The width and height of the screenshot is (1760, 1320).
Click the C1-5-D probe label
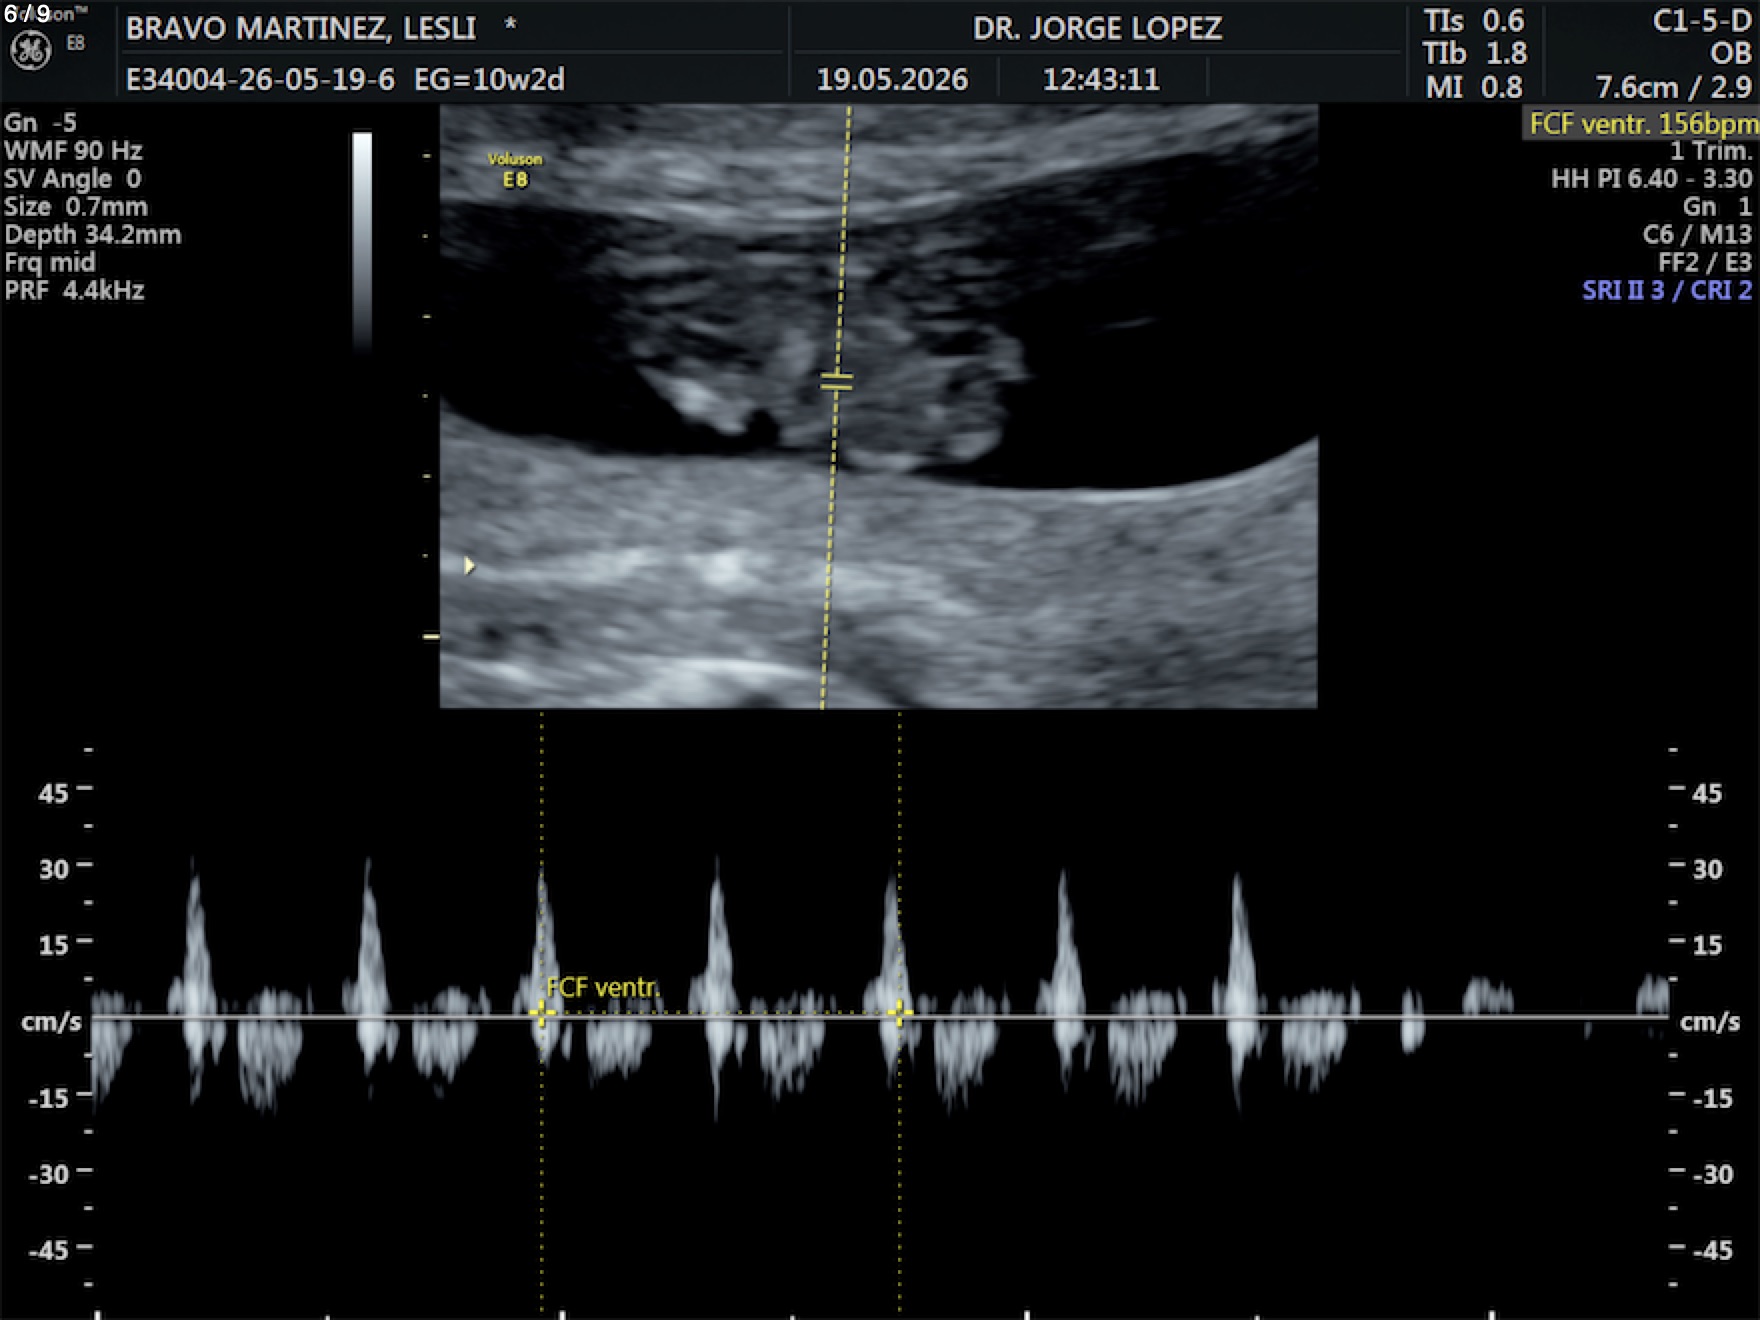pyautogui.click(x=1702, y=21)
